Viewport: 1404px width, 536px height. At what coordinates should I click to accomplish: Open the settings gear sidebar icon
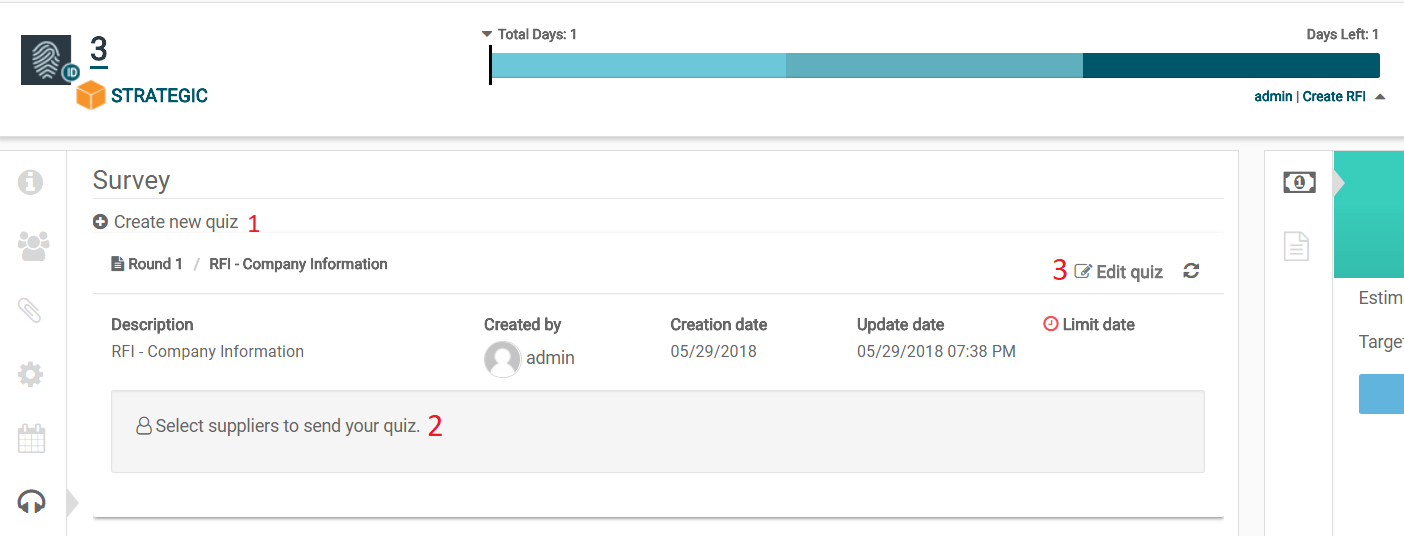tap(31, 375)
